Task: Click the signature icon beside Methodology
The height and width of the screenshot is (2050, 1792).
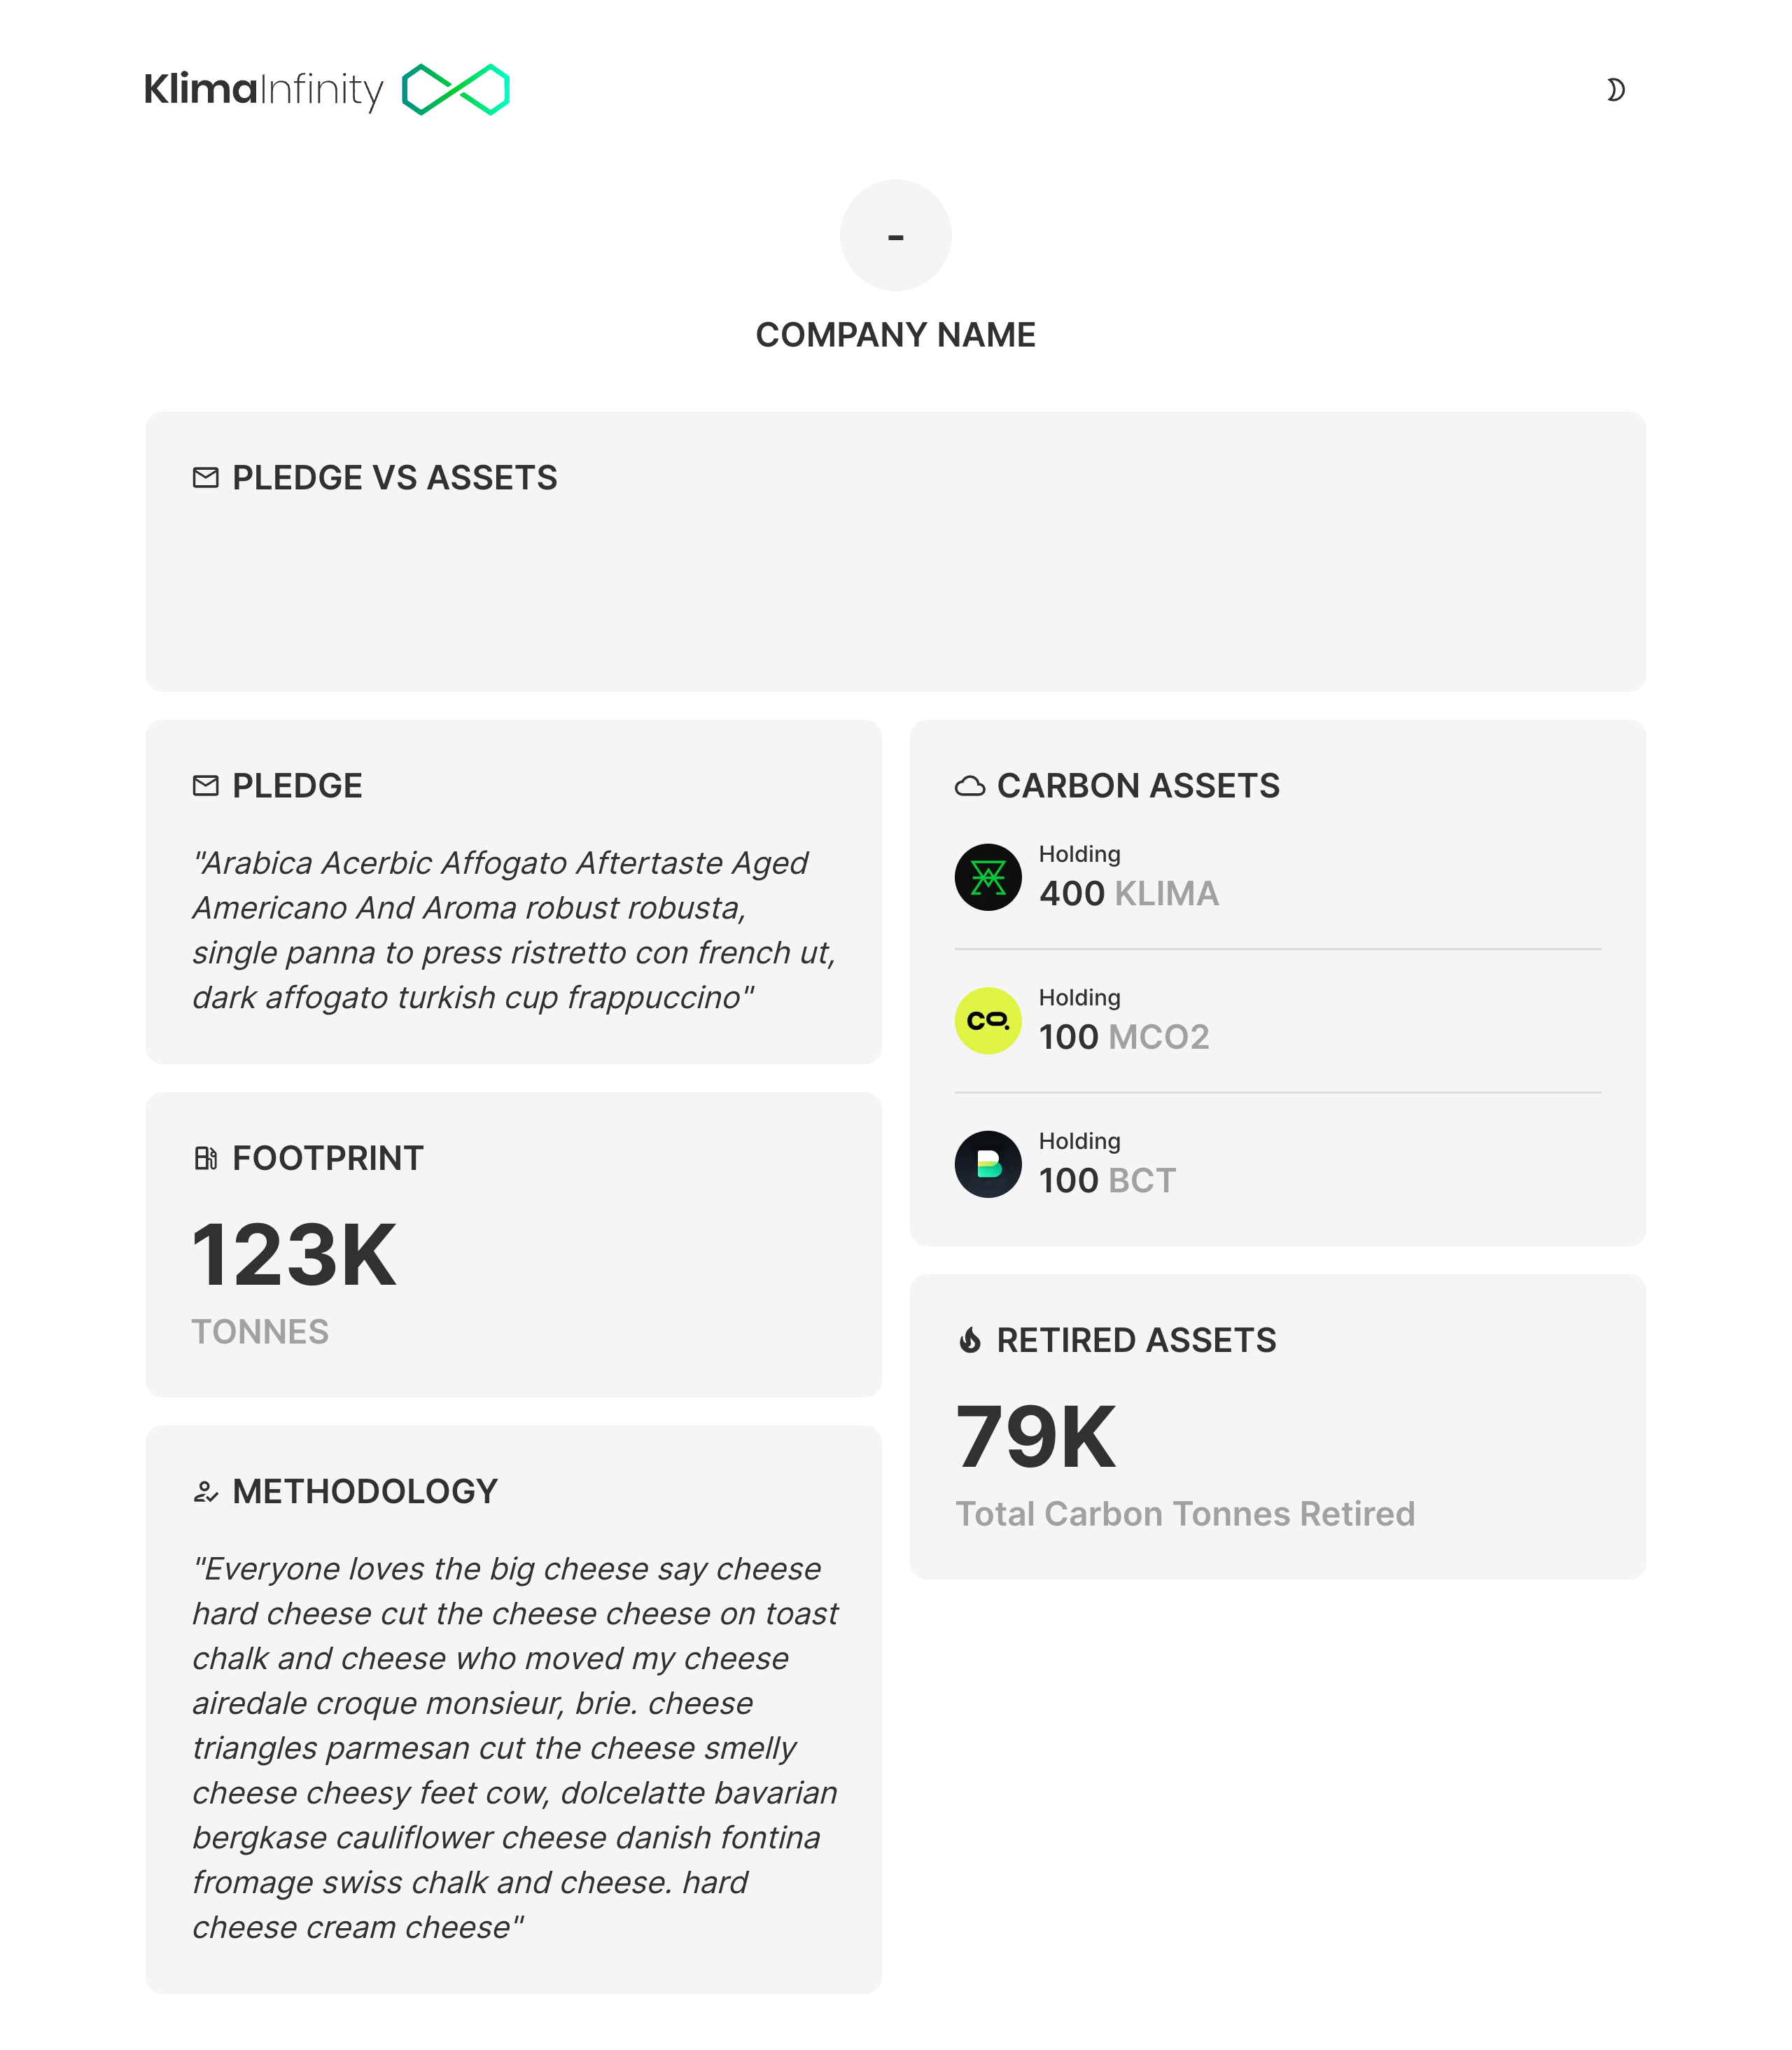Action: pos(205,1491)
